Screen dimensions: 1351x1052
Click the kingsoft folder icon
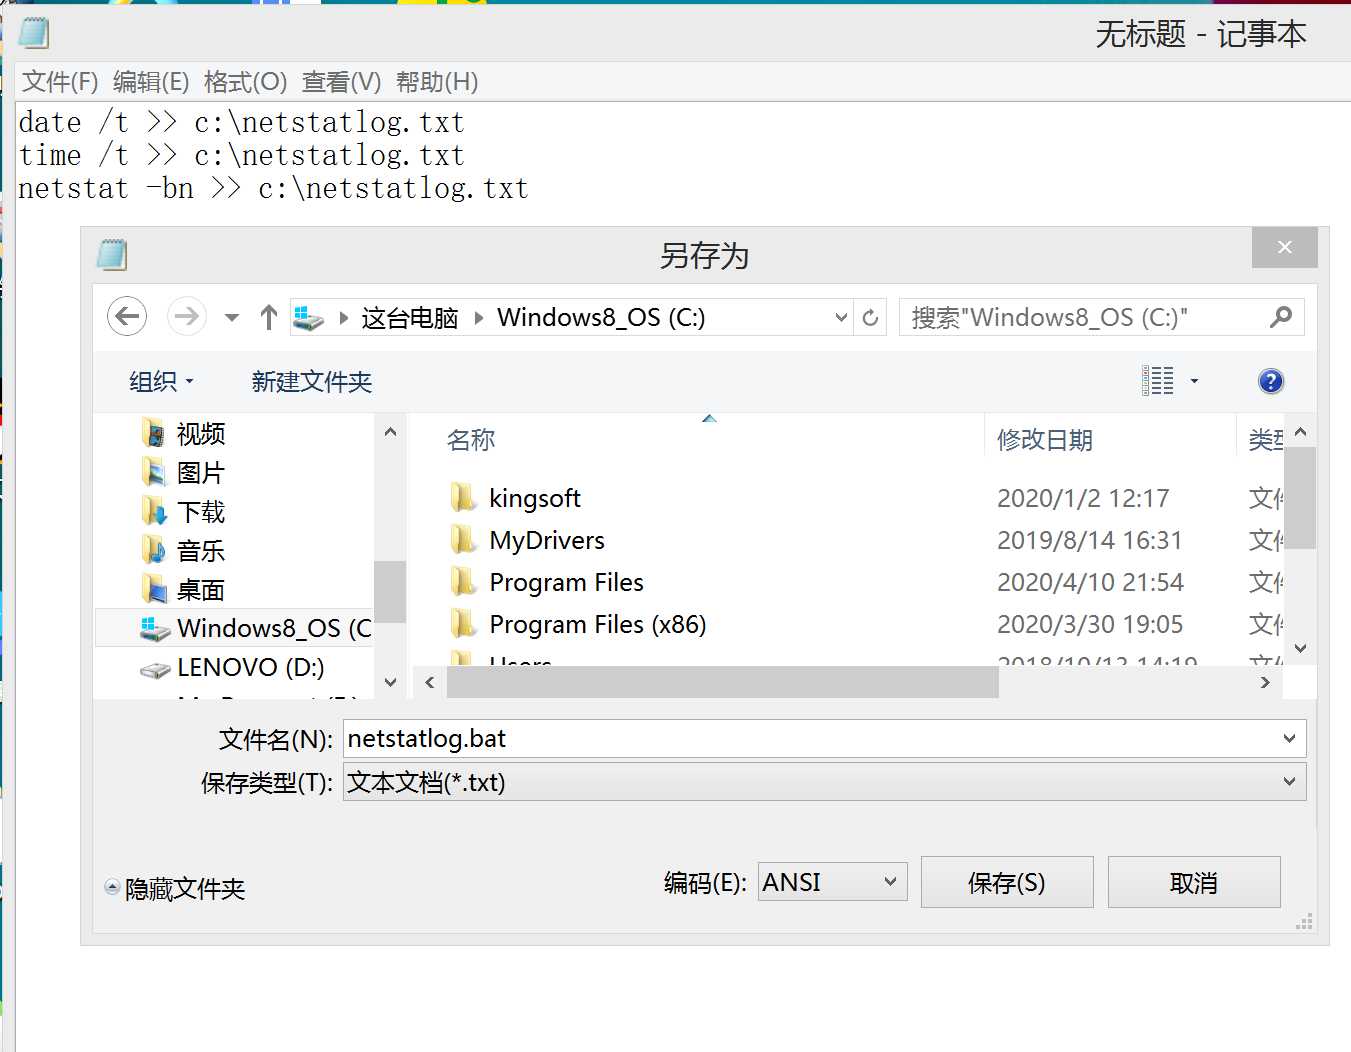(463, 498)
